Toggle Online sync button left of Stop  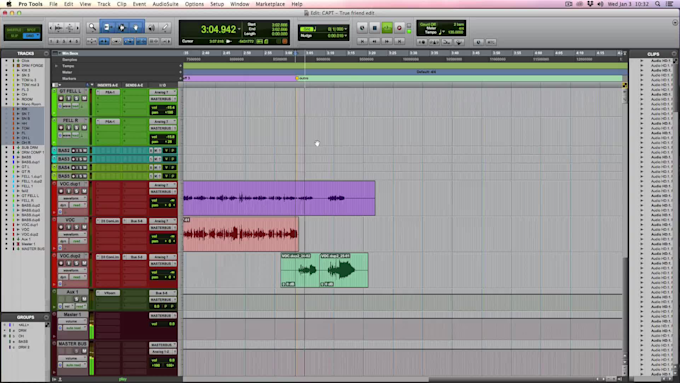tap(362, 28)
